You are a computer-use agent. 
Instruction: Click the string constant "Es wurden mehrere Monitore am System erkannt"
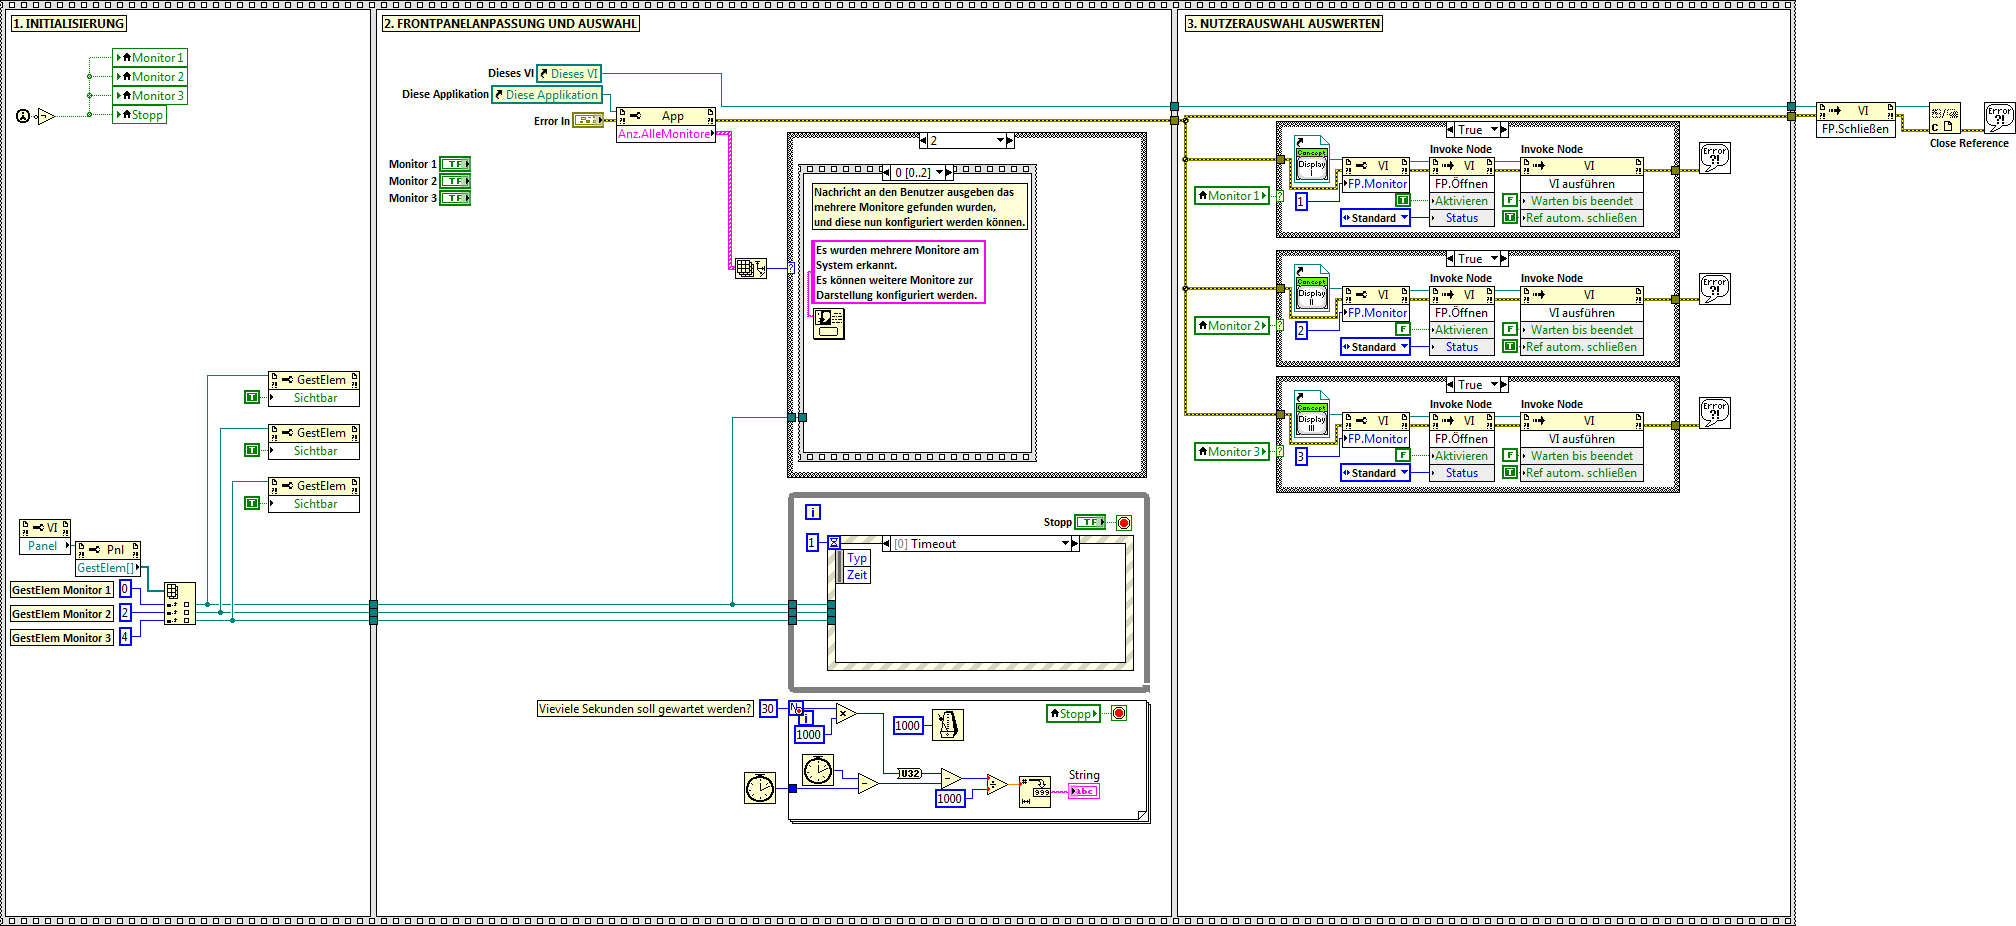tap(898, 272)
